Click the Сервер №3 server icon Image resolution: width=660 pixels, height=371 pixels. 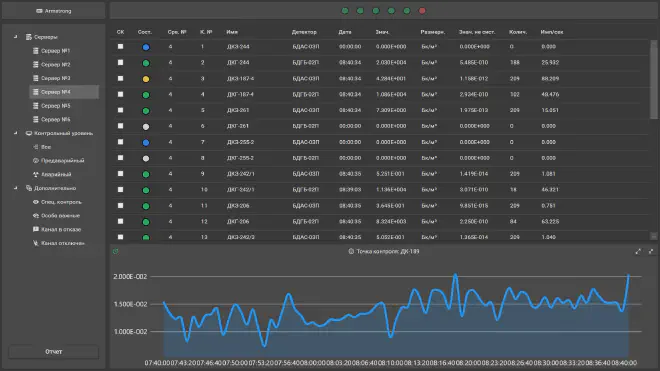click(x=36, y=78)
